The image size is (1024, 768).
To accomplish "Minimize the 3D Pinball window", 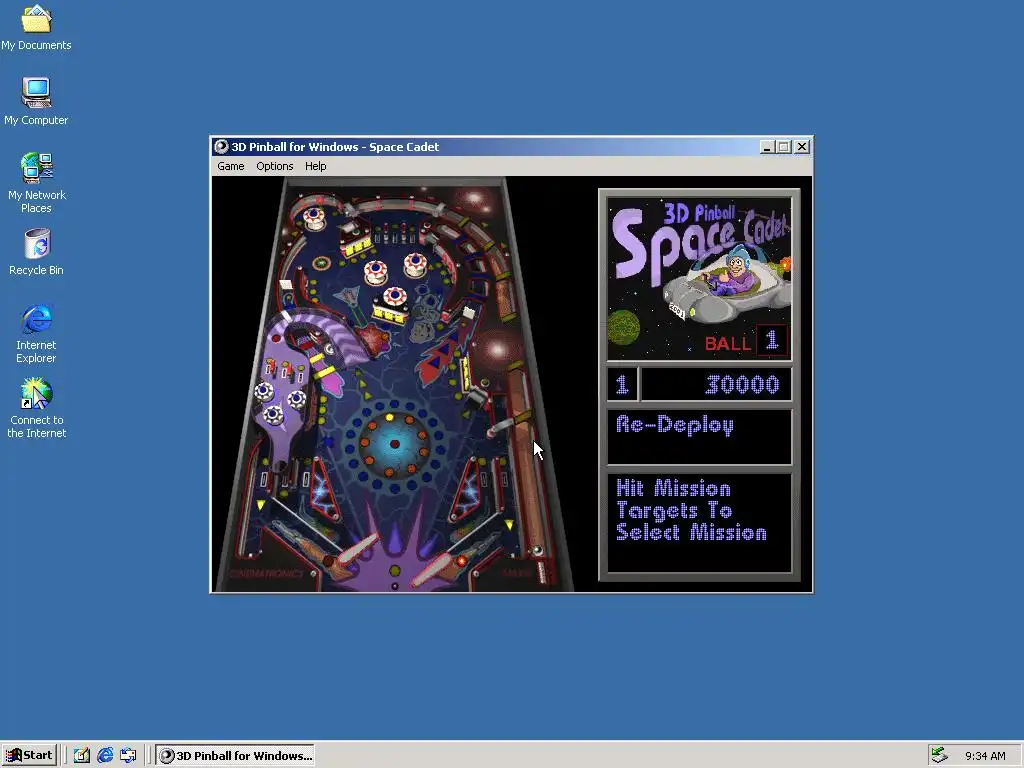I will (767, 147).
